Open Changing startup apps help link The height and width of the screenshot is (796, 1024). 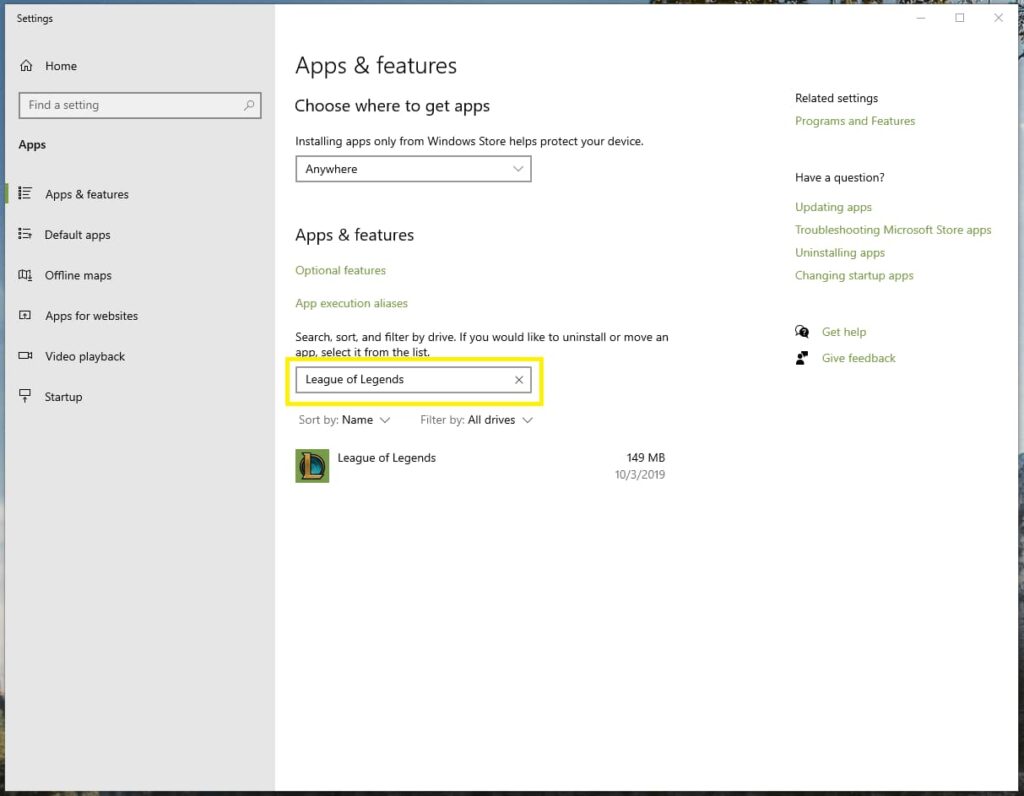point(854,276)
